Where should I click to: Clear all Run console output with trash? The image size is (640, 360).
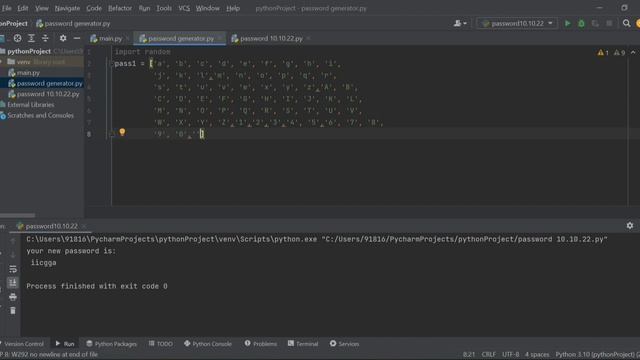[13, 311]
